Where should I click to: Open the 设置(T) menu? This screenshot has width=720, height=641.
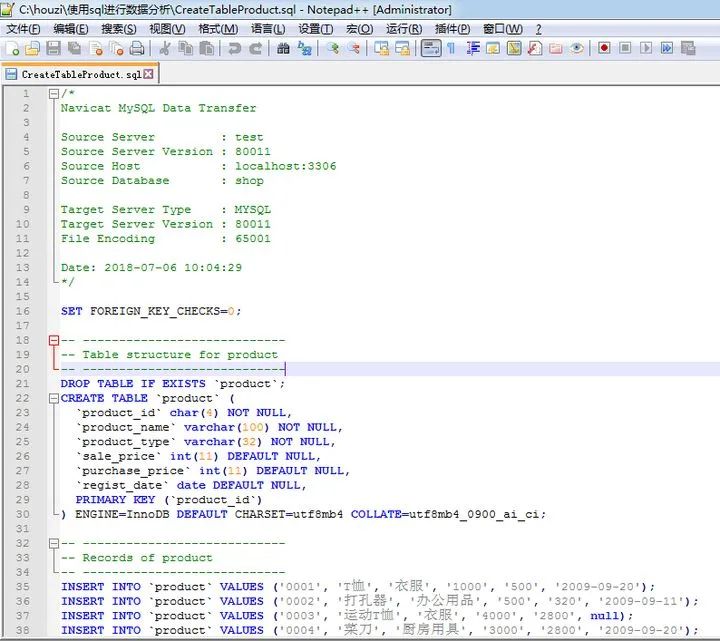[315, 29]
